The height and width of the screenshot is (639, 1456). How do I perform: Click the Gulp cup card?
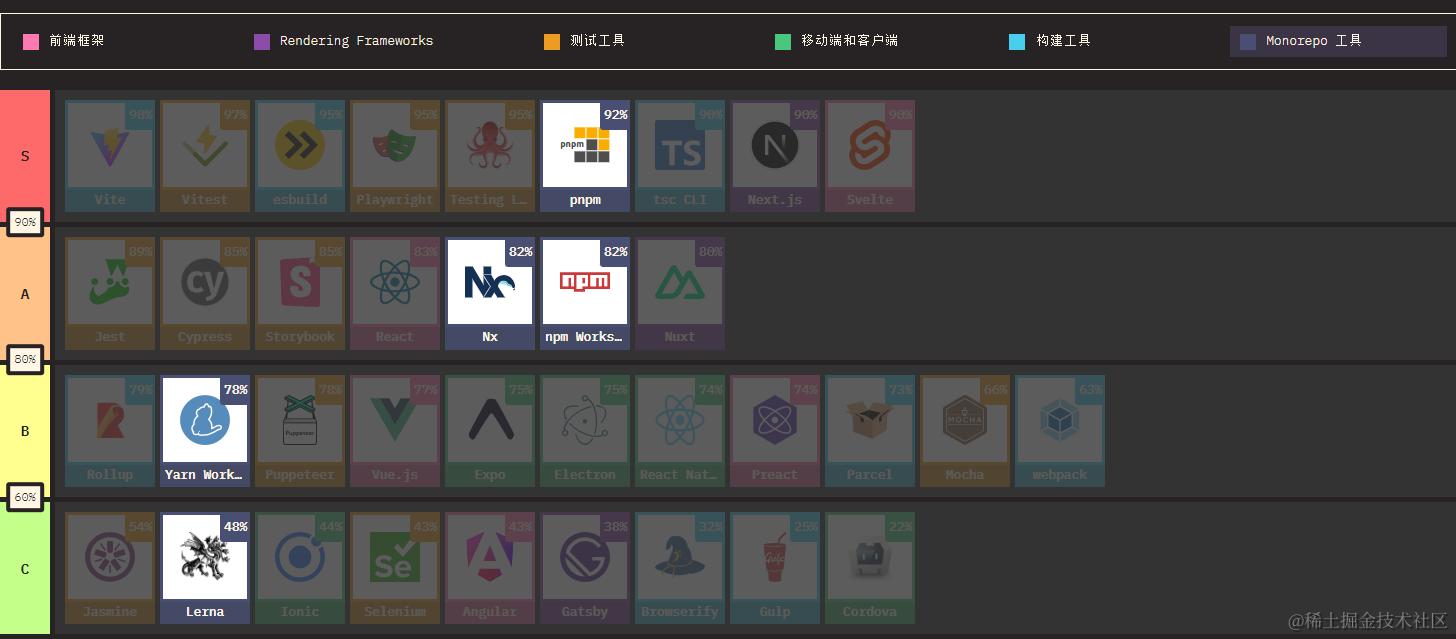click(775, 568)
